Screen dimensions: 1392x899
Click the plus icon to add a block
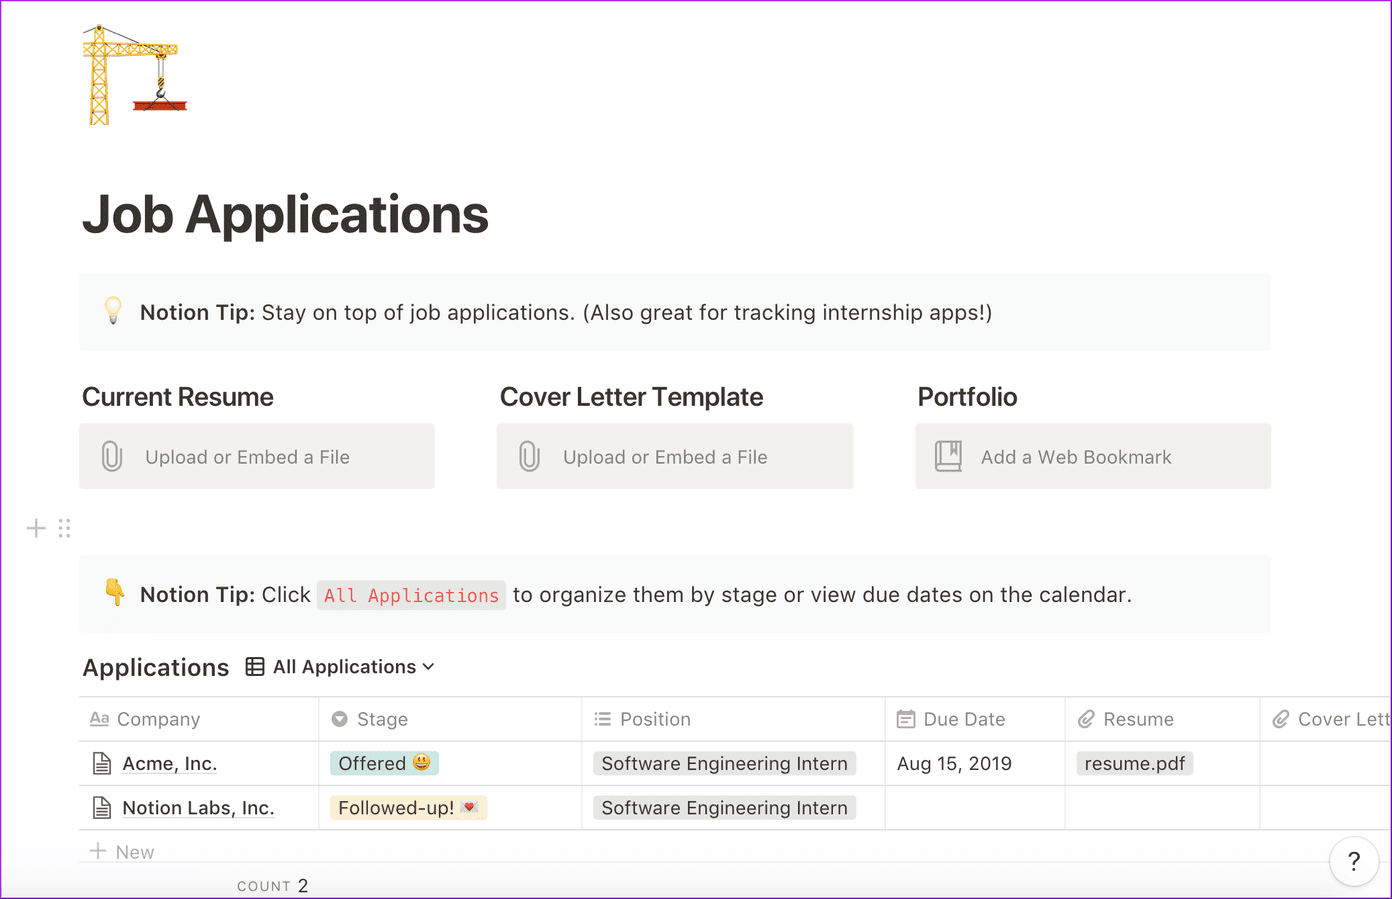click(36, 528)
